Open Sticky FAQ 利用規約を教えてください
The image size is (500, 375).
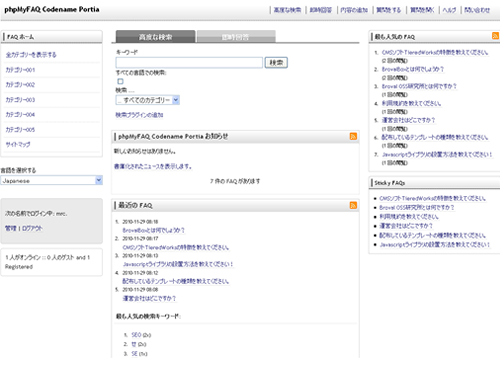coord(409,217)
